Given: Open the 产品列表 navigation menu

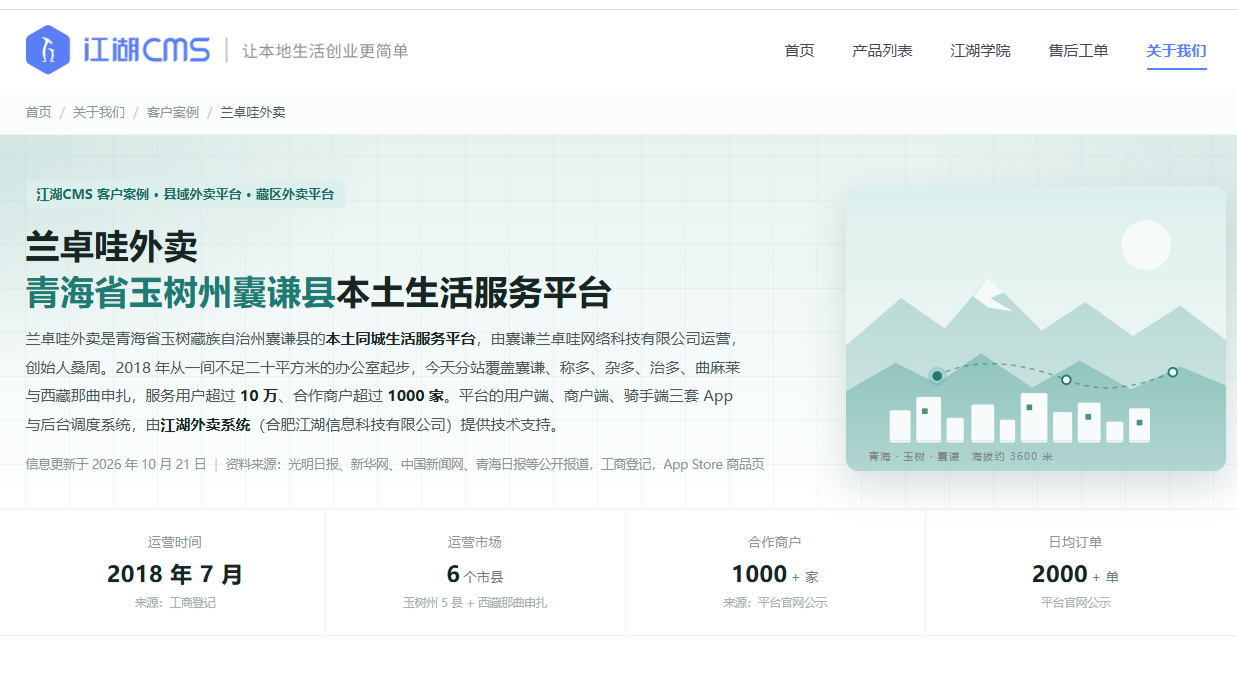Looking at the screenshot, I should click(x=882, y=51).
